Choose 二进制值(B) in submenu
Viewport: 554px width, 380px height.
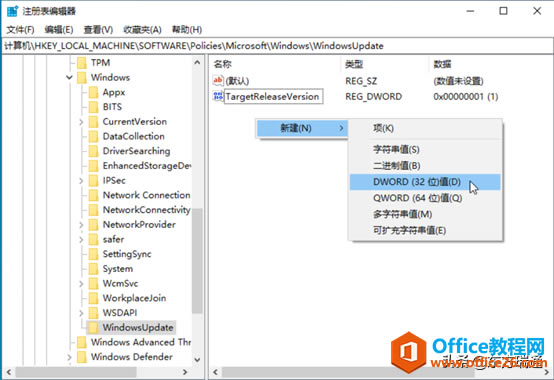[425, 166]
